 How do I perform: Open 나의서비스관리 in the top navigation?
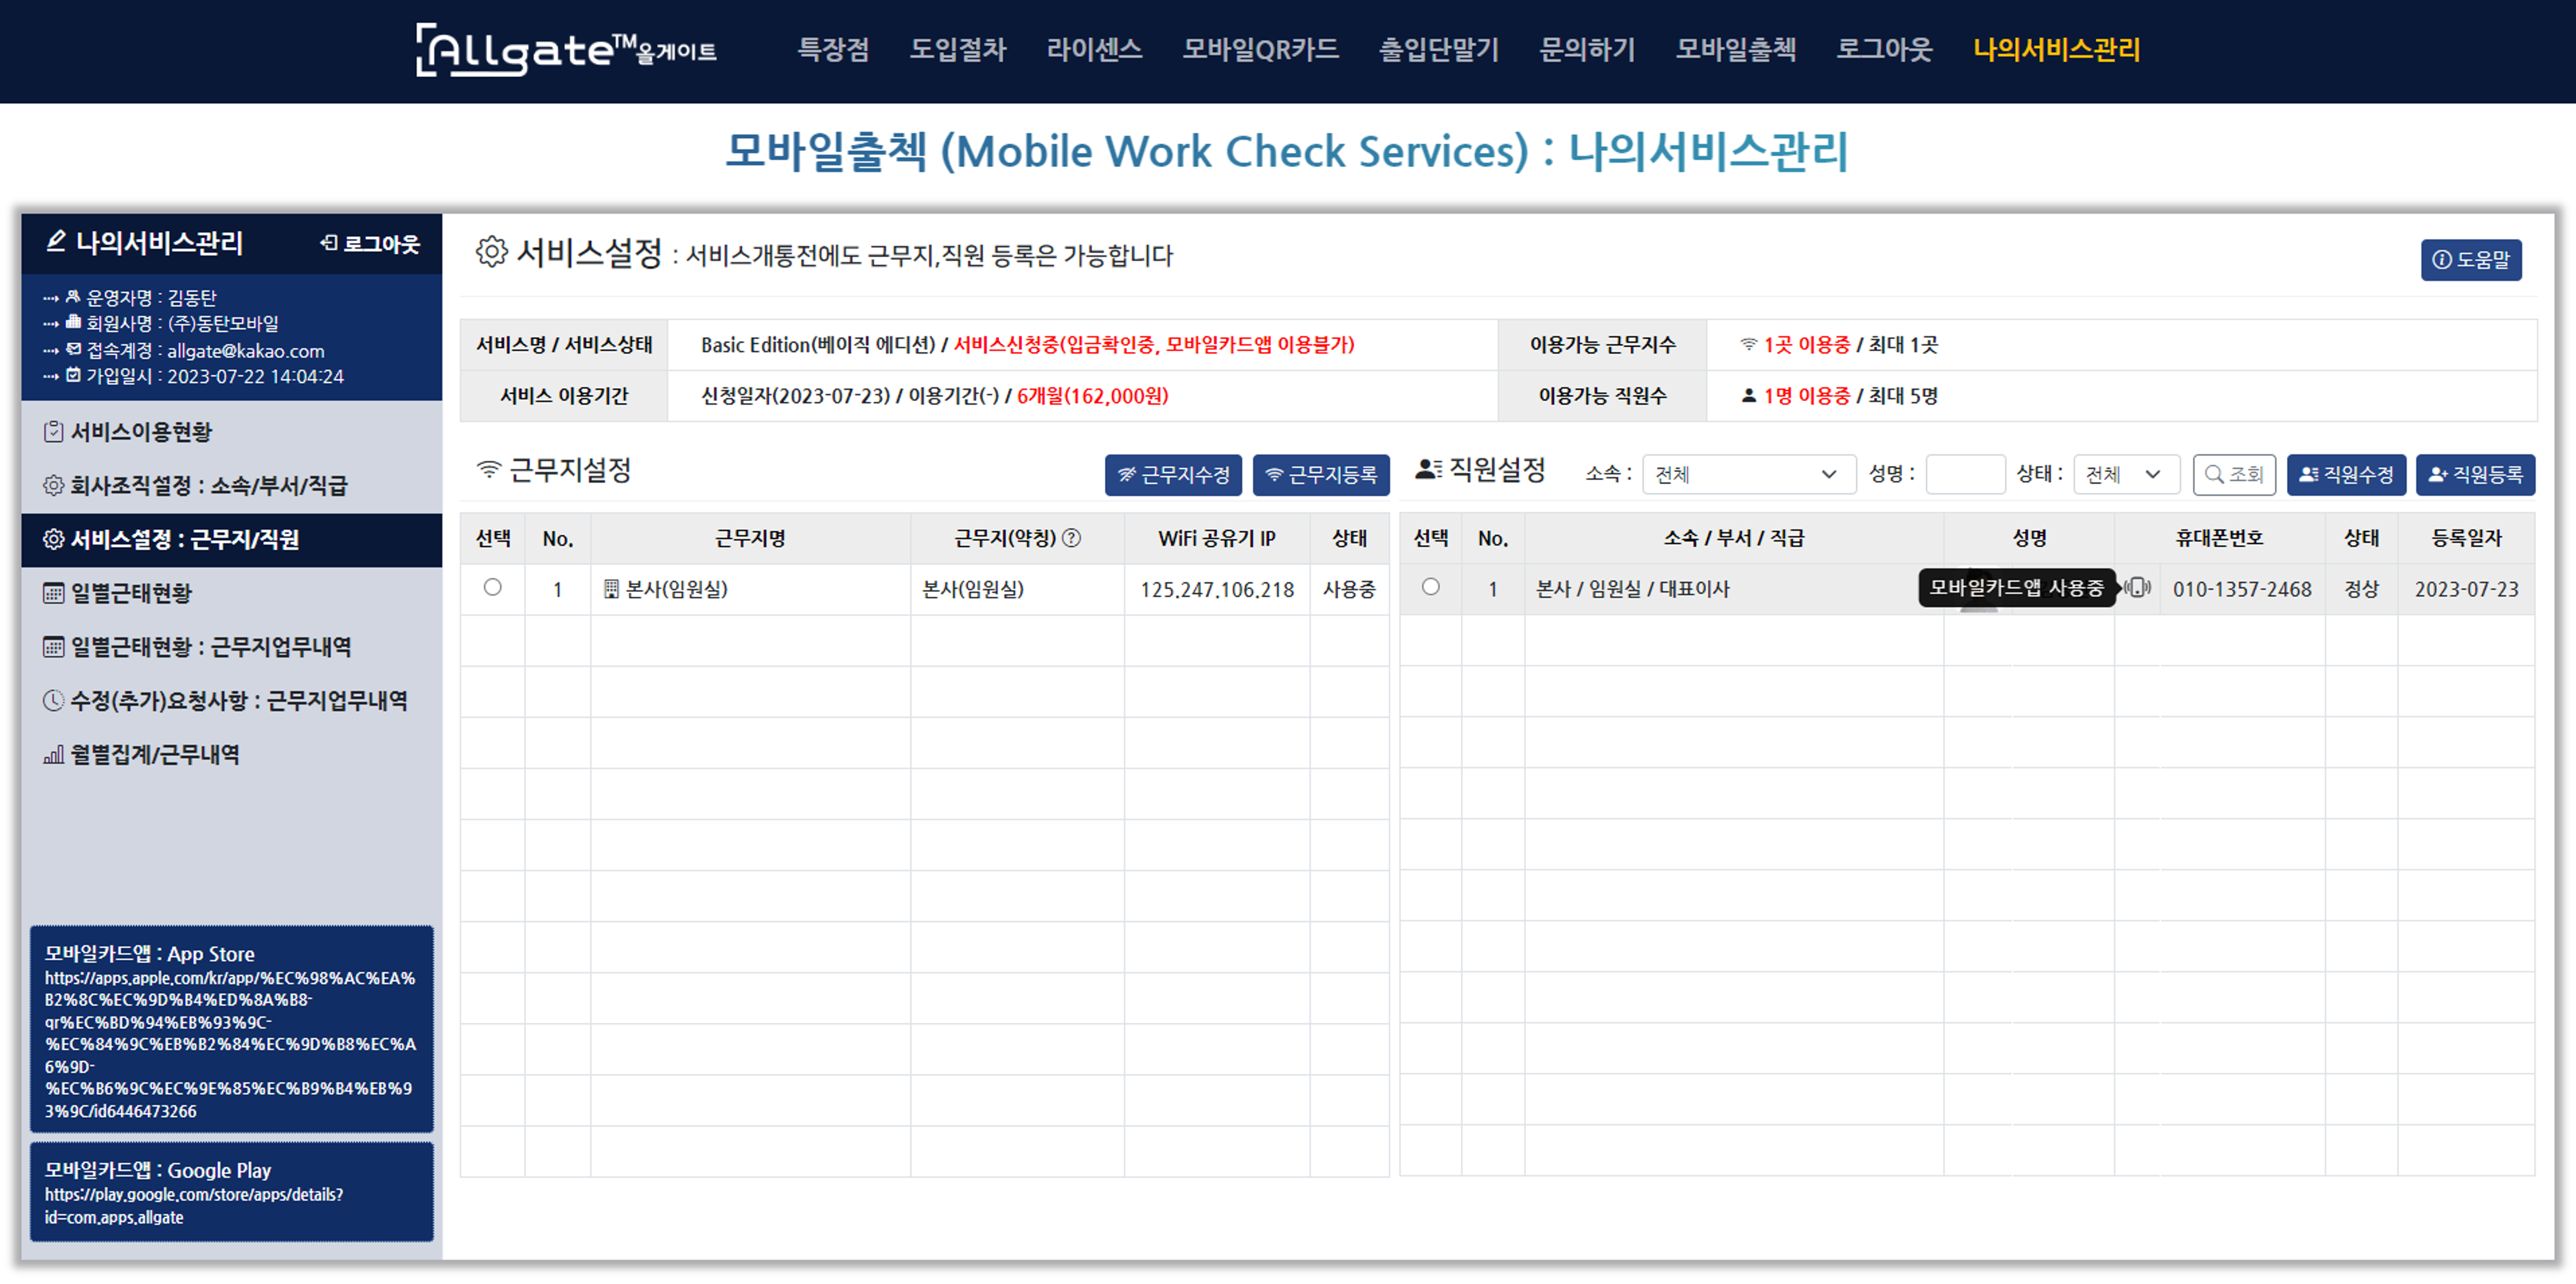point(2056,49)
